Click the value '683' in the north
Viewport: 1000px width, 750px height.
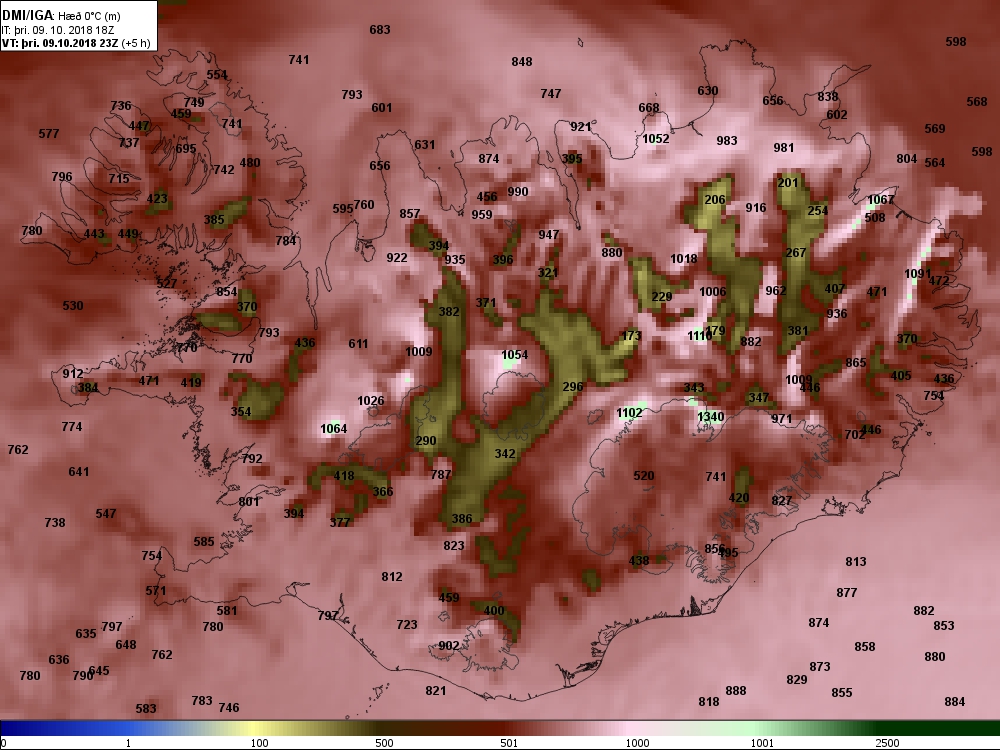379,30
